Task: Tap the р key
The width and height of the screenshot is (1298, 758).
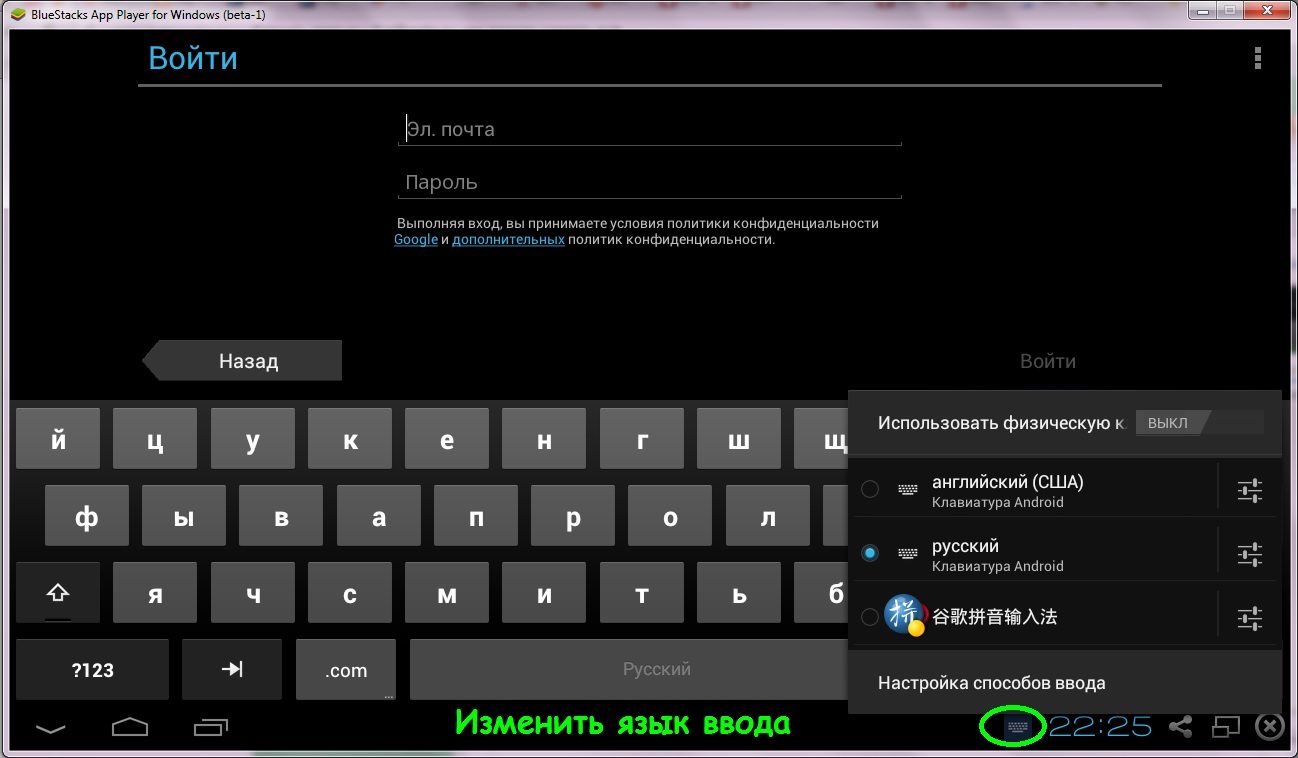Action: click(x=573, y=516)
